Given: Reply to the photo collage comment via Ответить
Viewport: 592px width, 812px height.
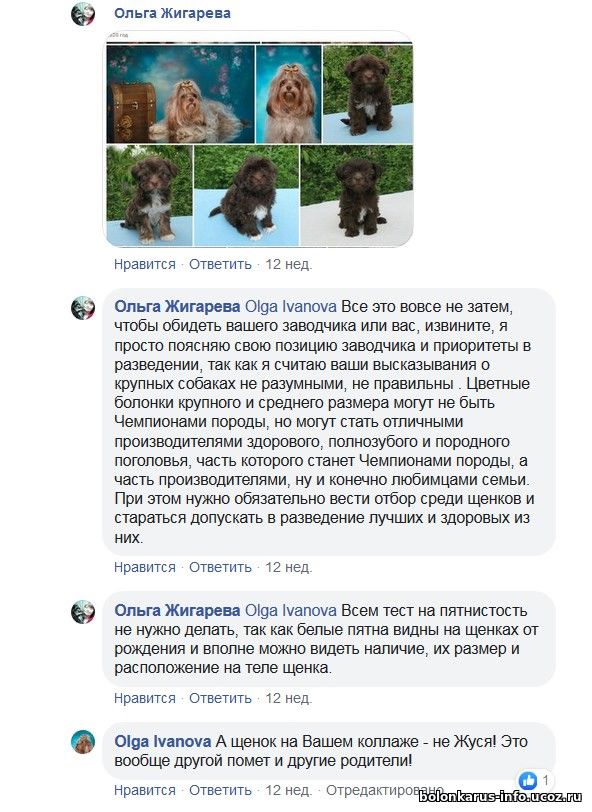Looking at the screenshot, I should point(220,264).
